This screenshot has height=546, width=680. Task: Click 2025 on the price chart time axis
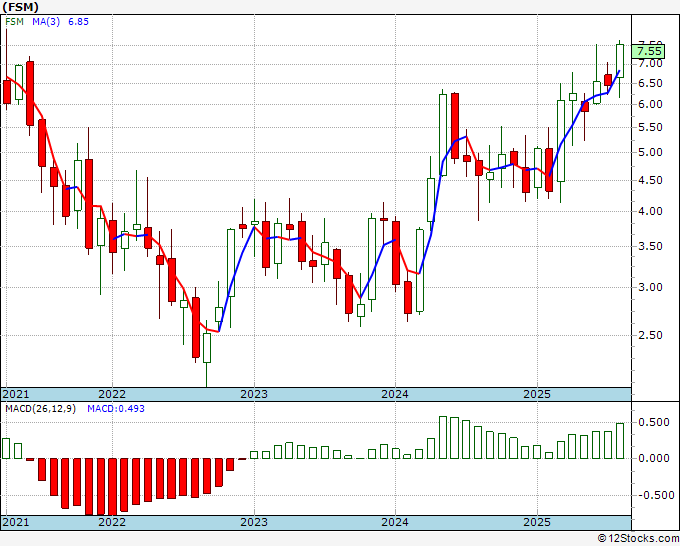[537, 394]
